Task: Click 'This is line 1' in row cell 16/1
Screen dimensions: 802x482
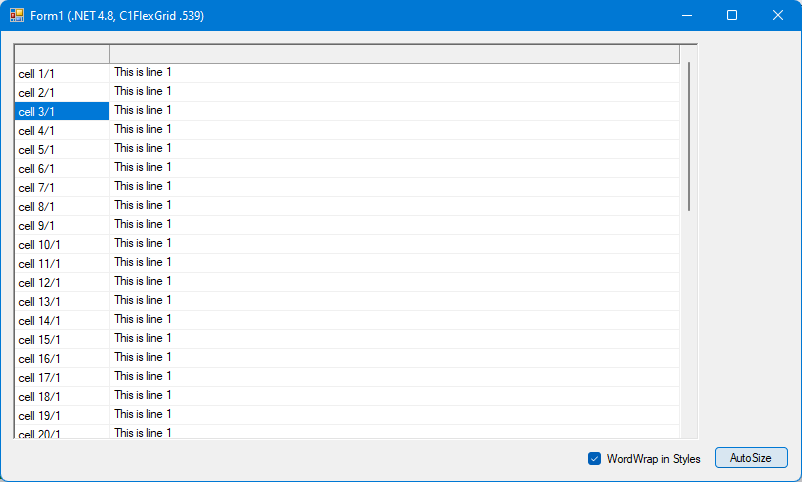Action: 143,357
